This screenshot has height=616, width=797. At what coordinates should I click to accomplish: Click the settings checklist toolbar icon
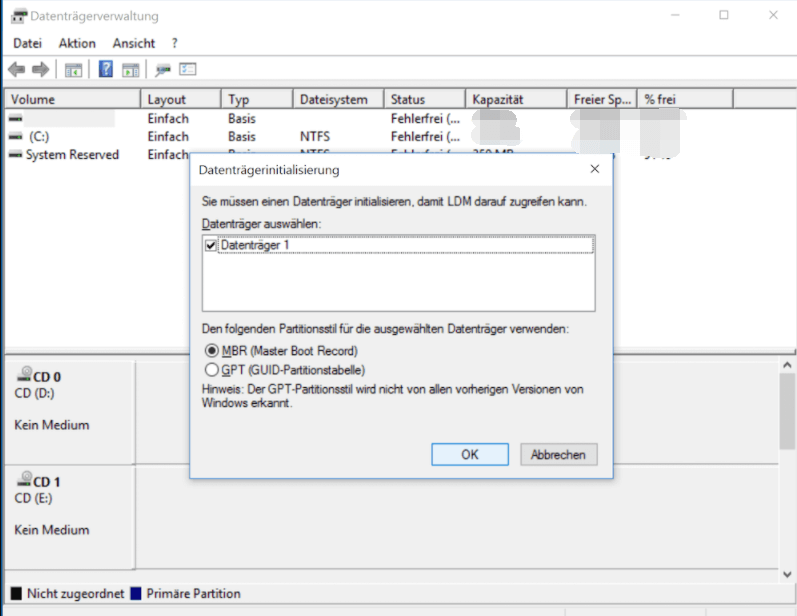pyautogui.click(x=188, y=69)
